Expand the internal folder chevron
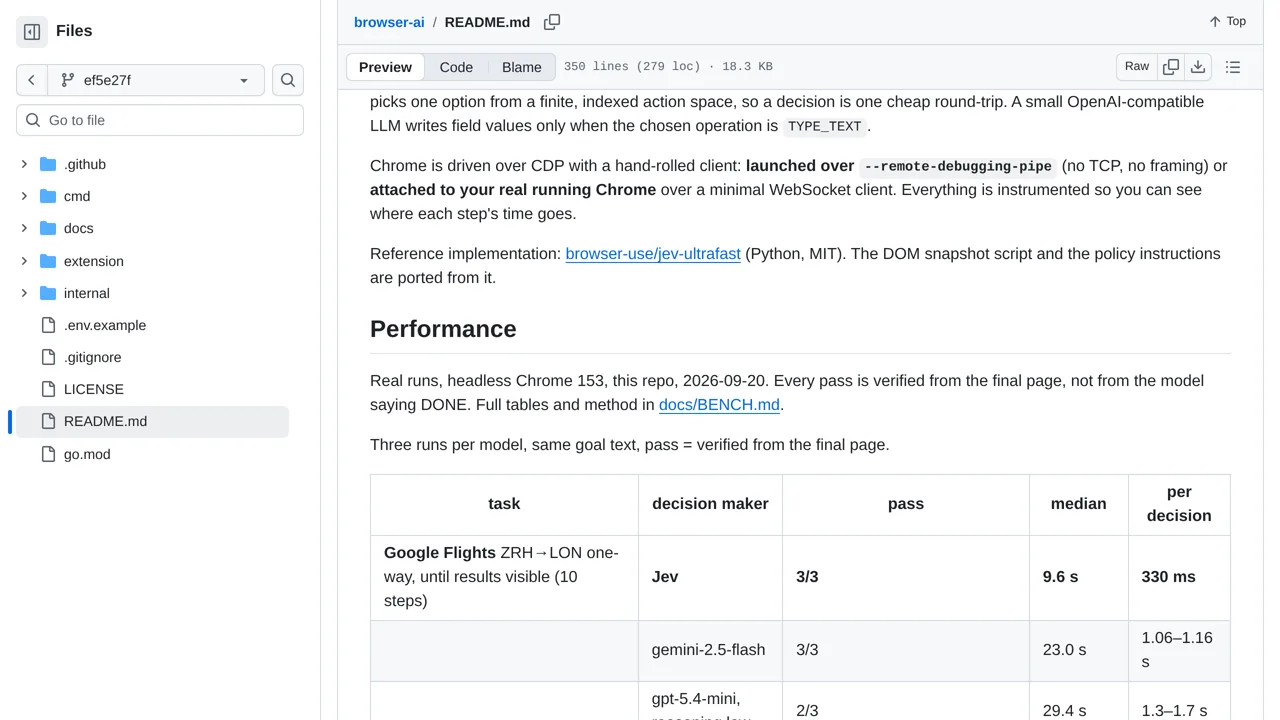 tap(24, 293)
